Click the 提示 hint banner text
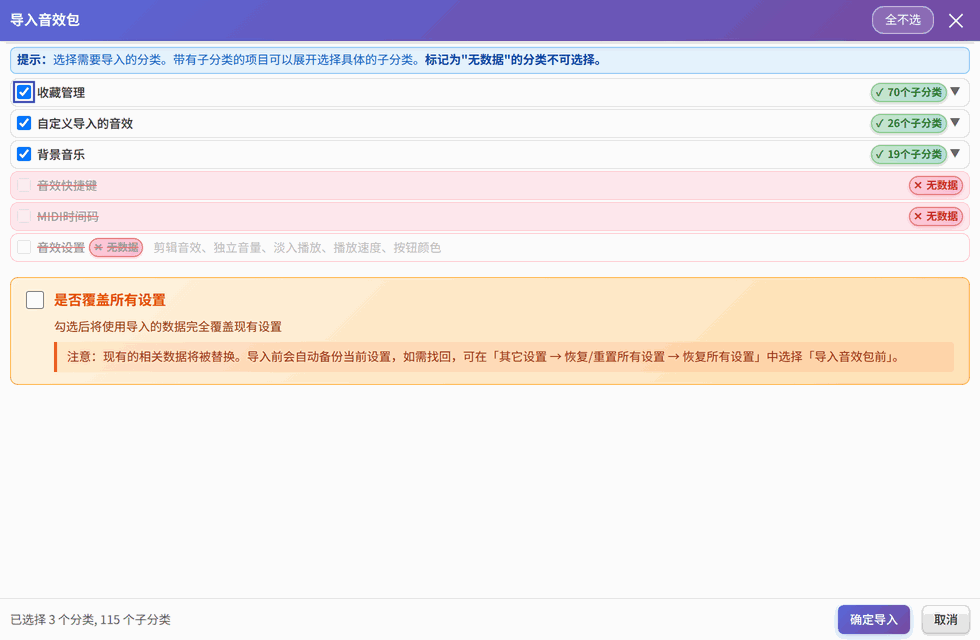 (309, 60)
